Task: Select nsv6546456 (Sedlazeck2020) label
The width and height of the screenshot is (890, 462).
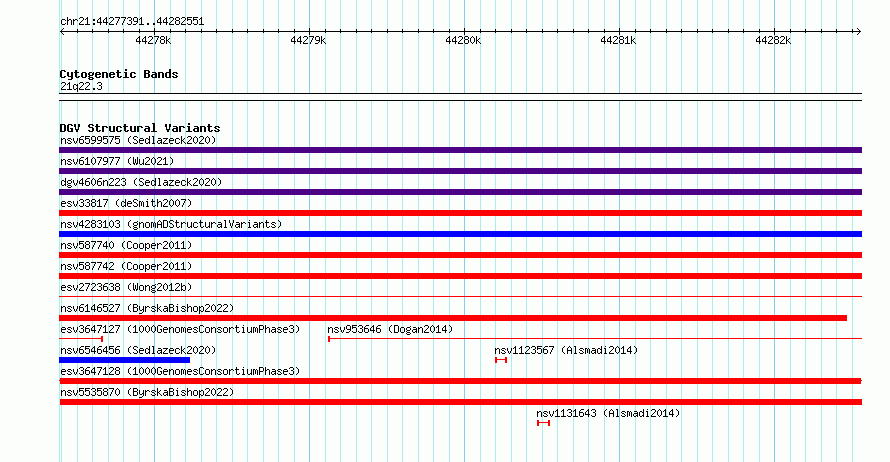Action: click(138, 350)
